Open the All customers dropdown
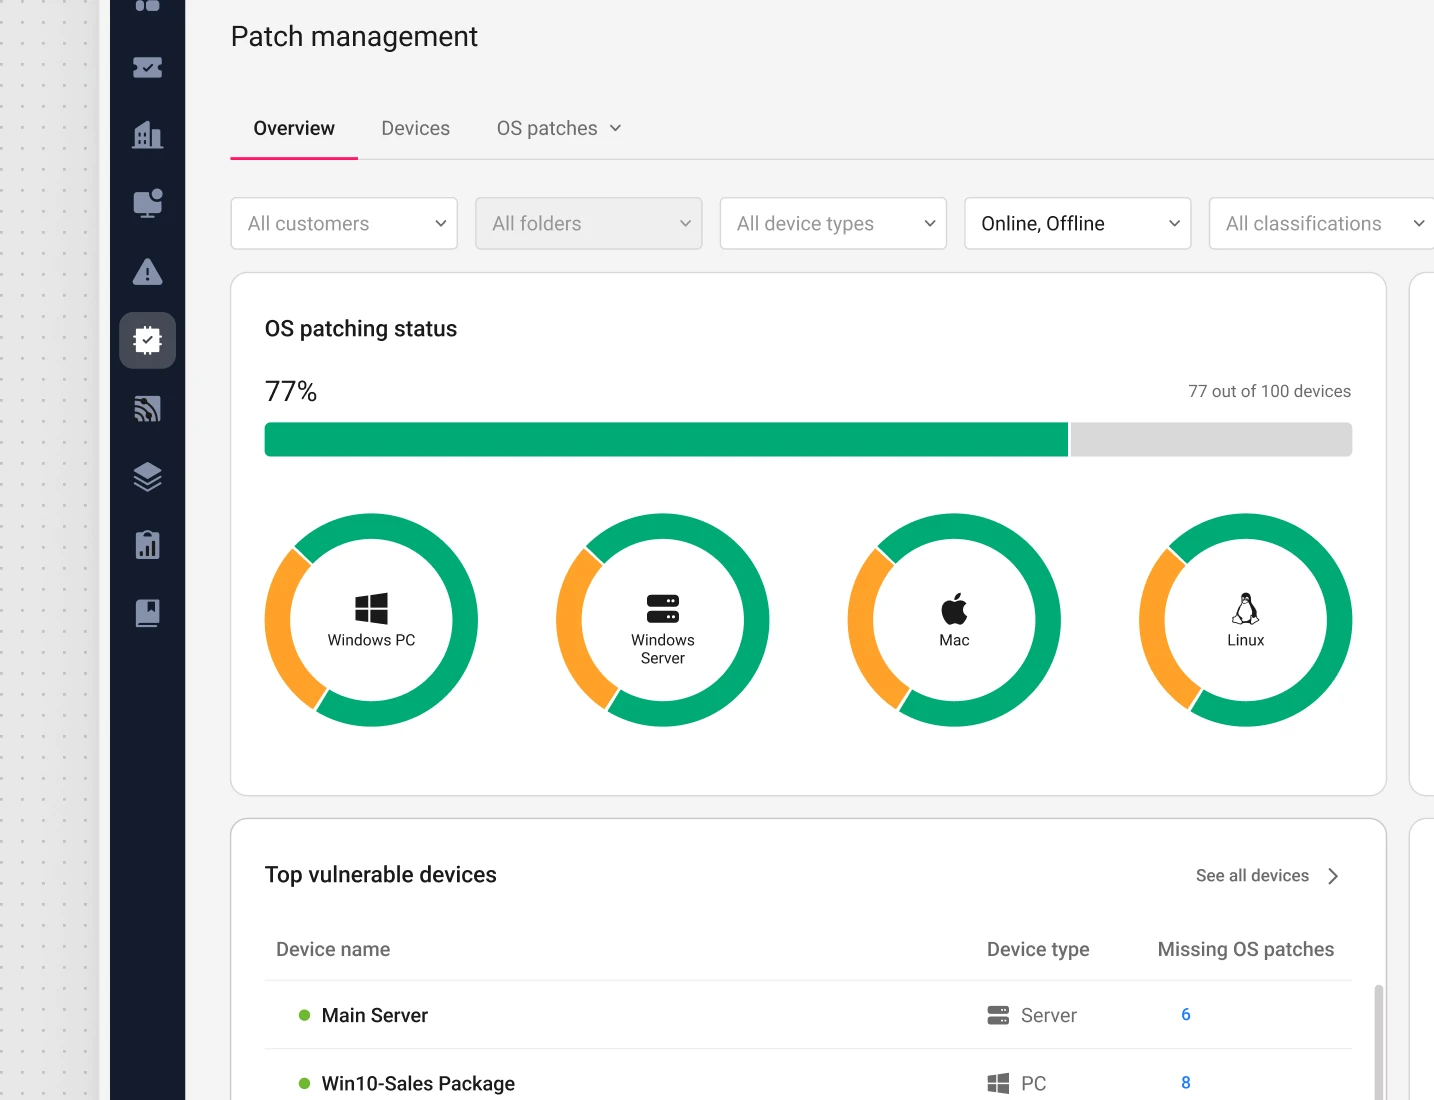 tap(344, 223)
